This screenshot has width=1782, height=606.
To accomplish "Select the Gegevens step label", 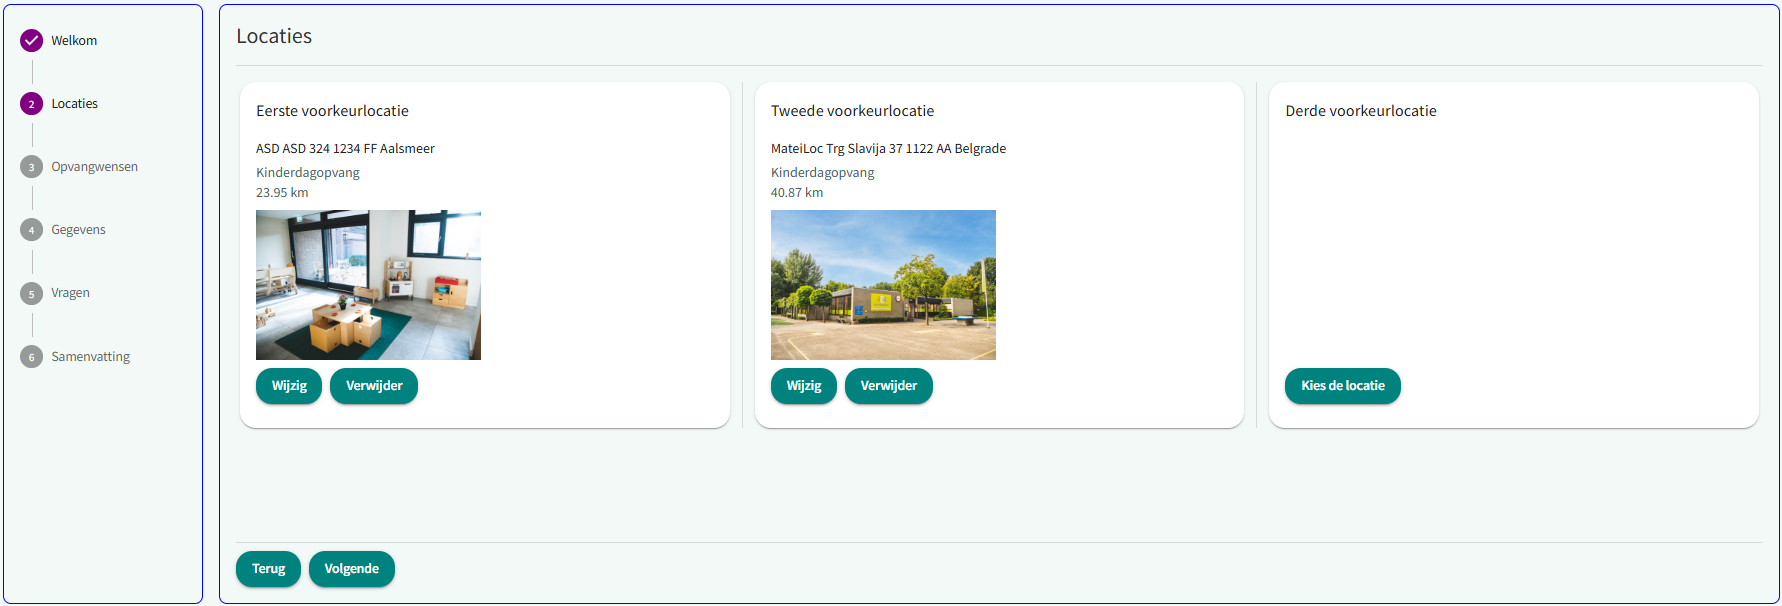I will click(x=78, y=230).
